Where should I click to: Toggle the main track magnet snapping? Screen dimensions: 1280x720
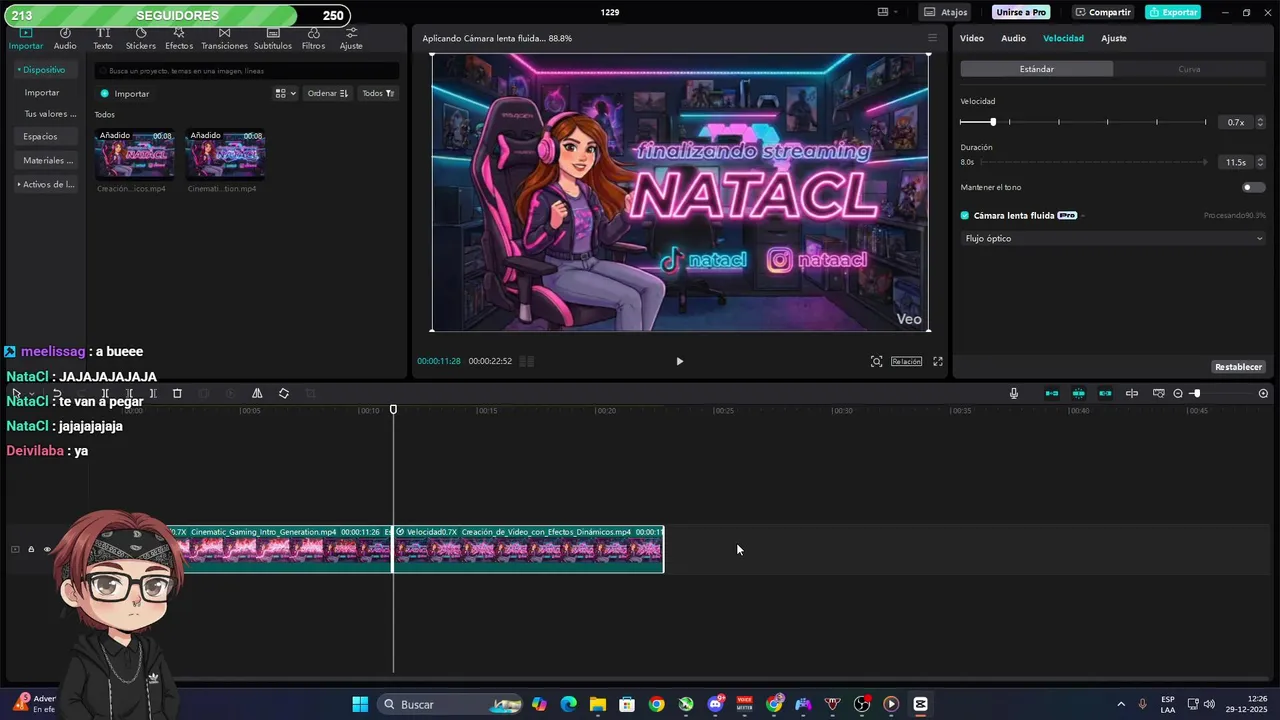click(1052, 394)
